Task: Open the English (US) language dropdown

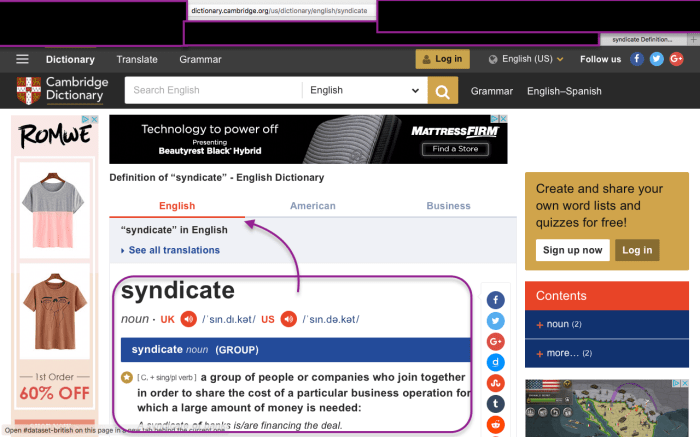Action: point(526,59)
